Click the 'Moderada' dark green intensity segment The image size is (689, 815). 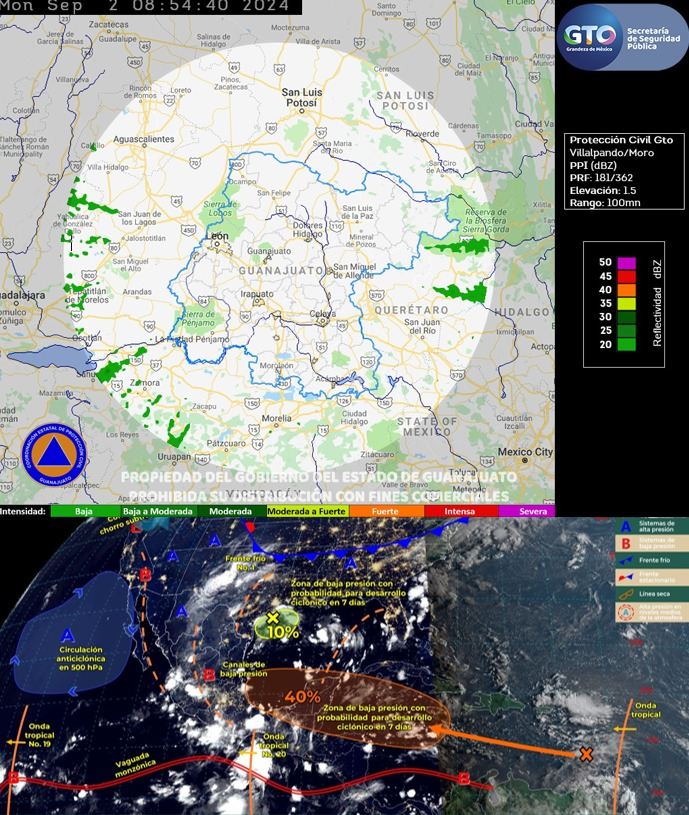click(x=231, y=511)
